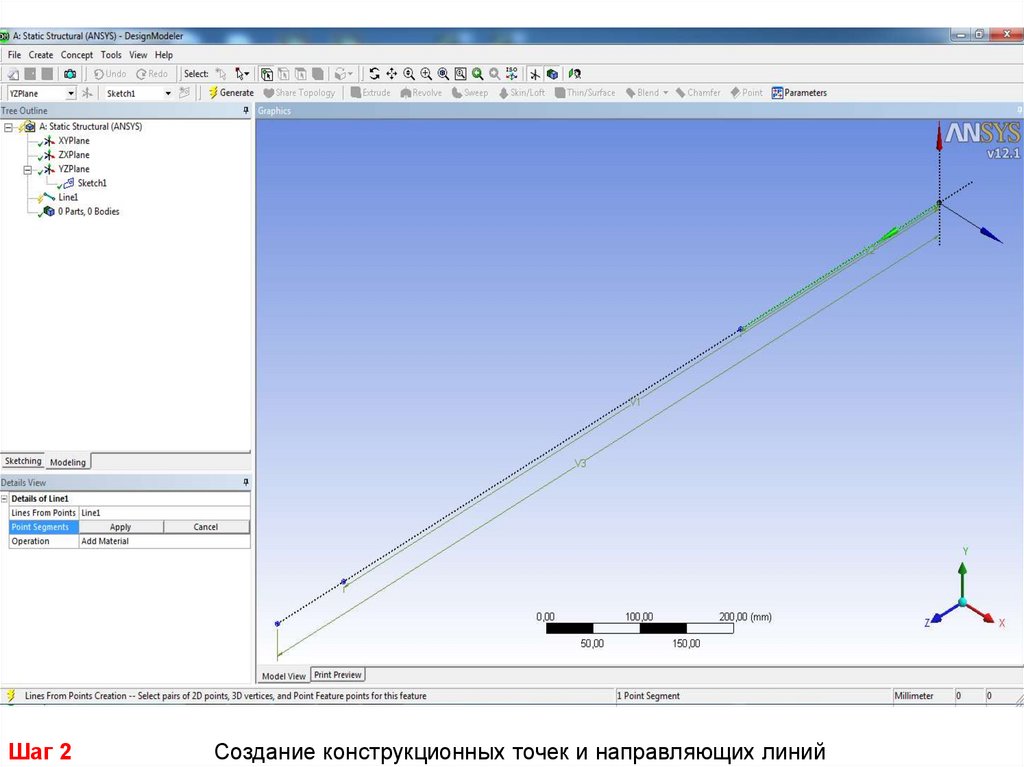Select the Chamfer tool

click(x=698, y=93)
